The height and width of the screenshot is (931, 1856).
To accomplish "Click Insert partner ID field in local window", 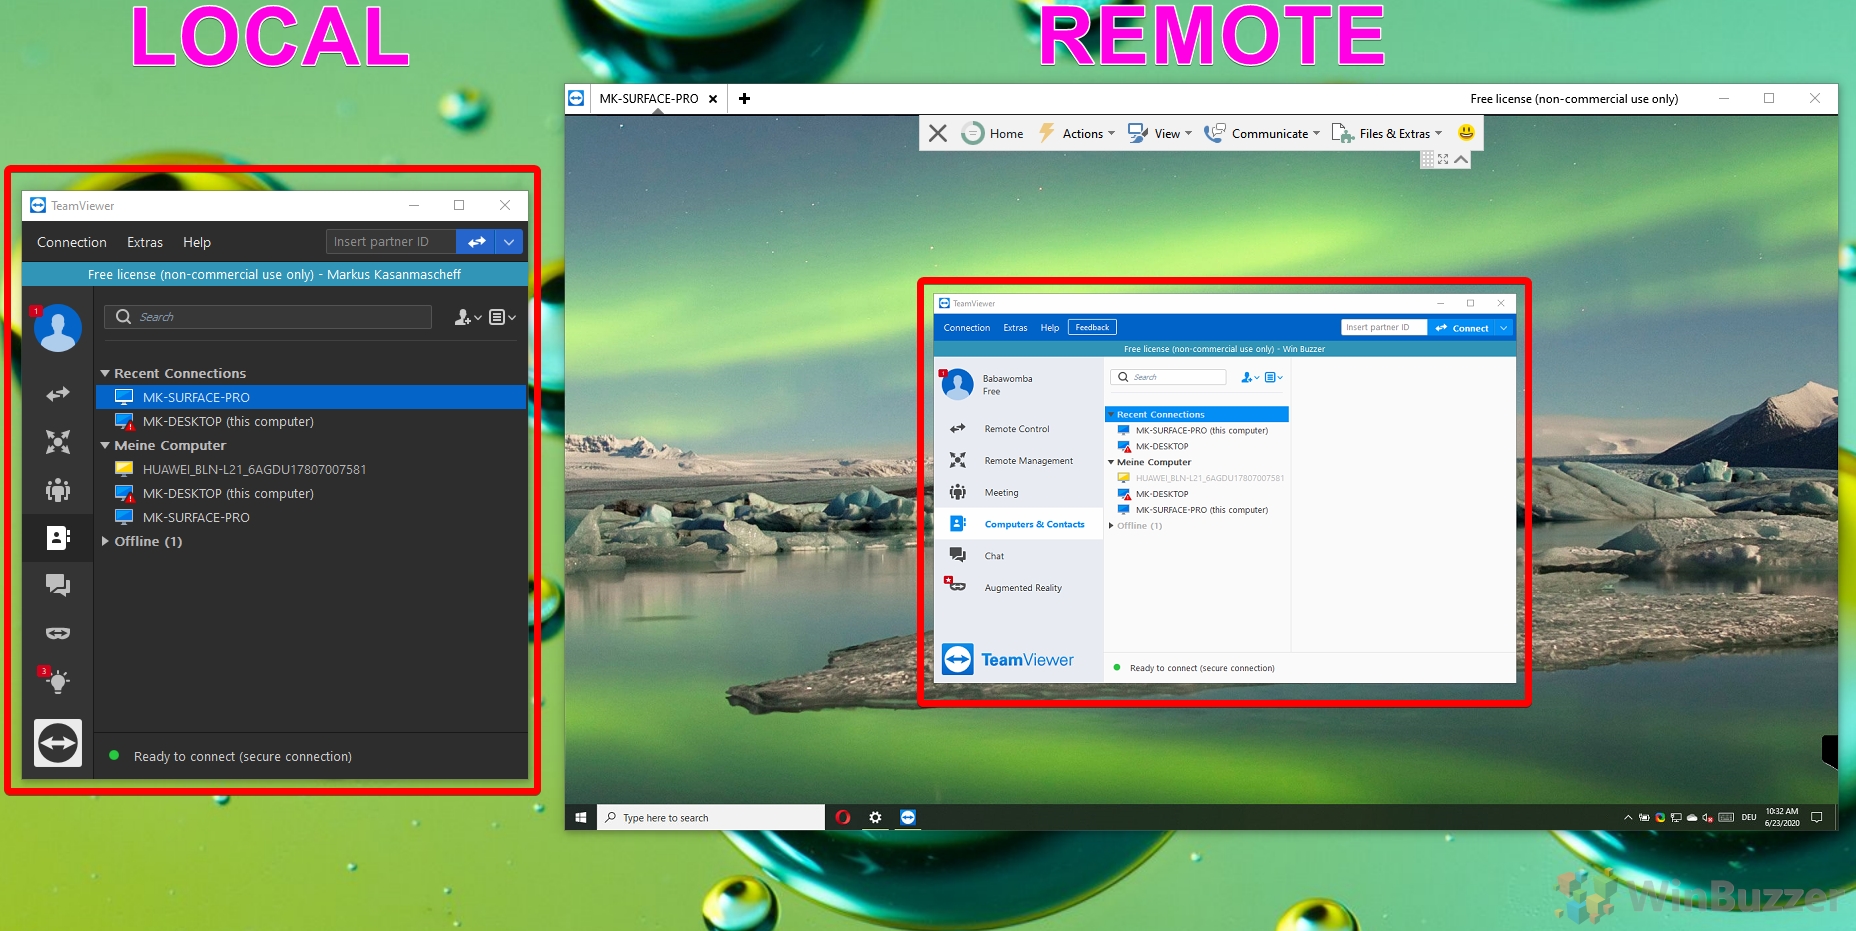I will click(x=391, y=242).
